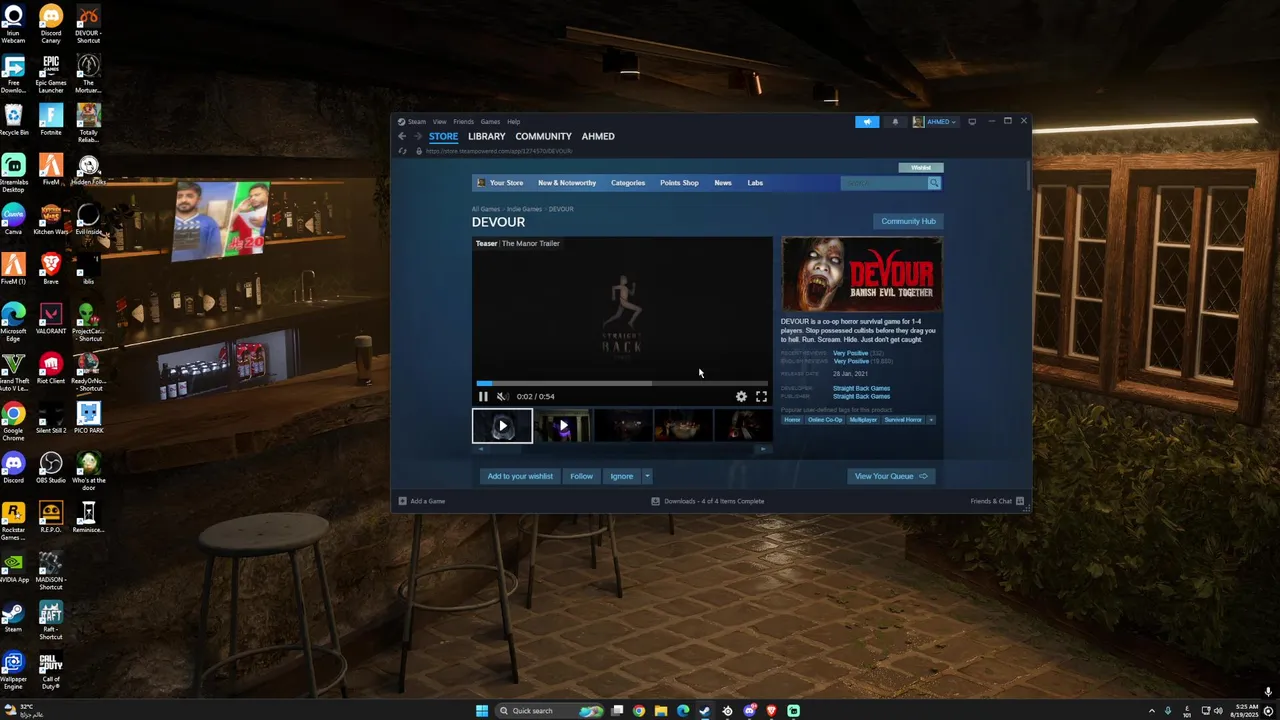Open the Points Shop link
This screenshot has width=1280, height=720.
(x=679, y=183)
